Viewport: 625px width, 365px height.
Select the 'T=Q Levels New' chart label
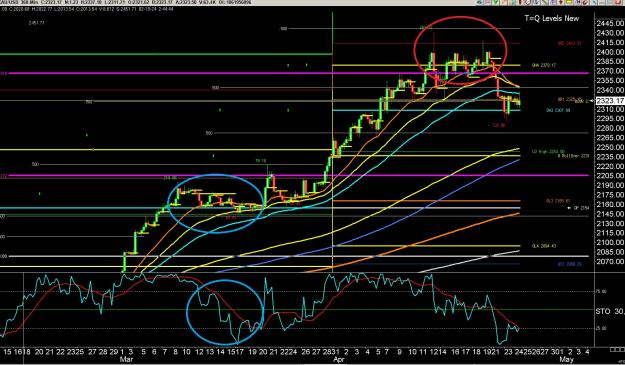coord(552,18)
